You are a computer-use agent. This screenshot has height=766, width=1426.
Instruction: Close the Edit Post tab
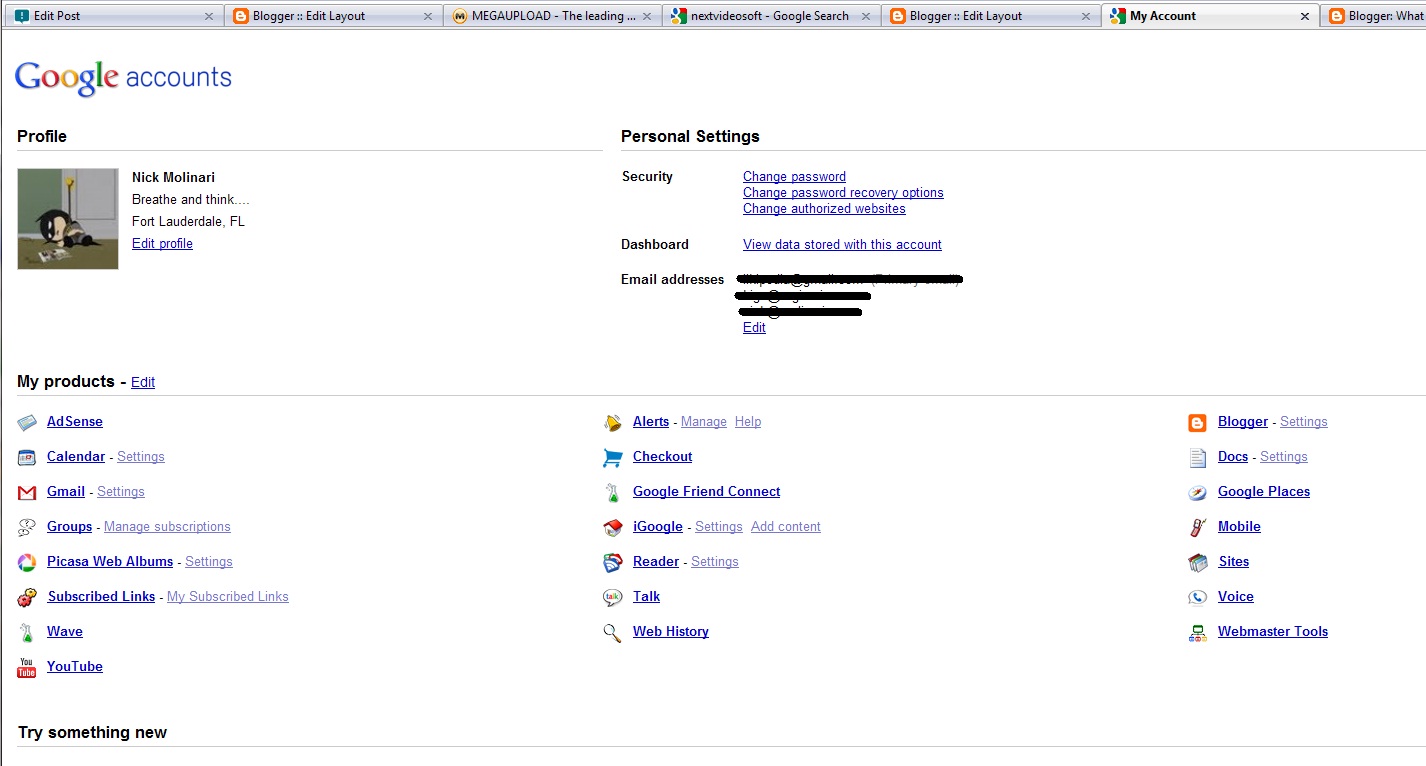(208, 16)
